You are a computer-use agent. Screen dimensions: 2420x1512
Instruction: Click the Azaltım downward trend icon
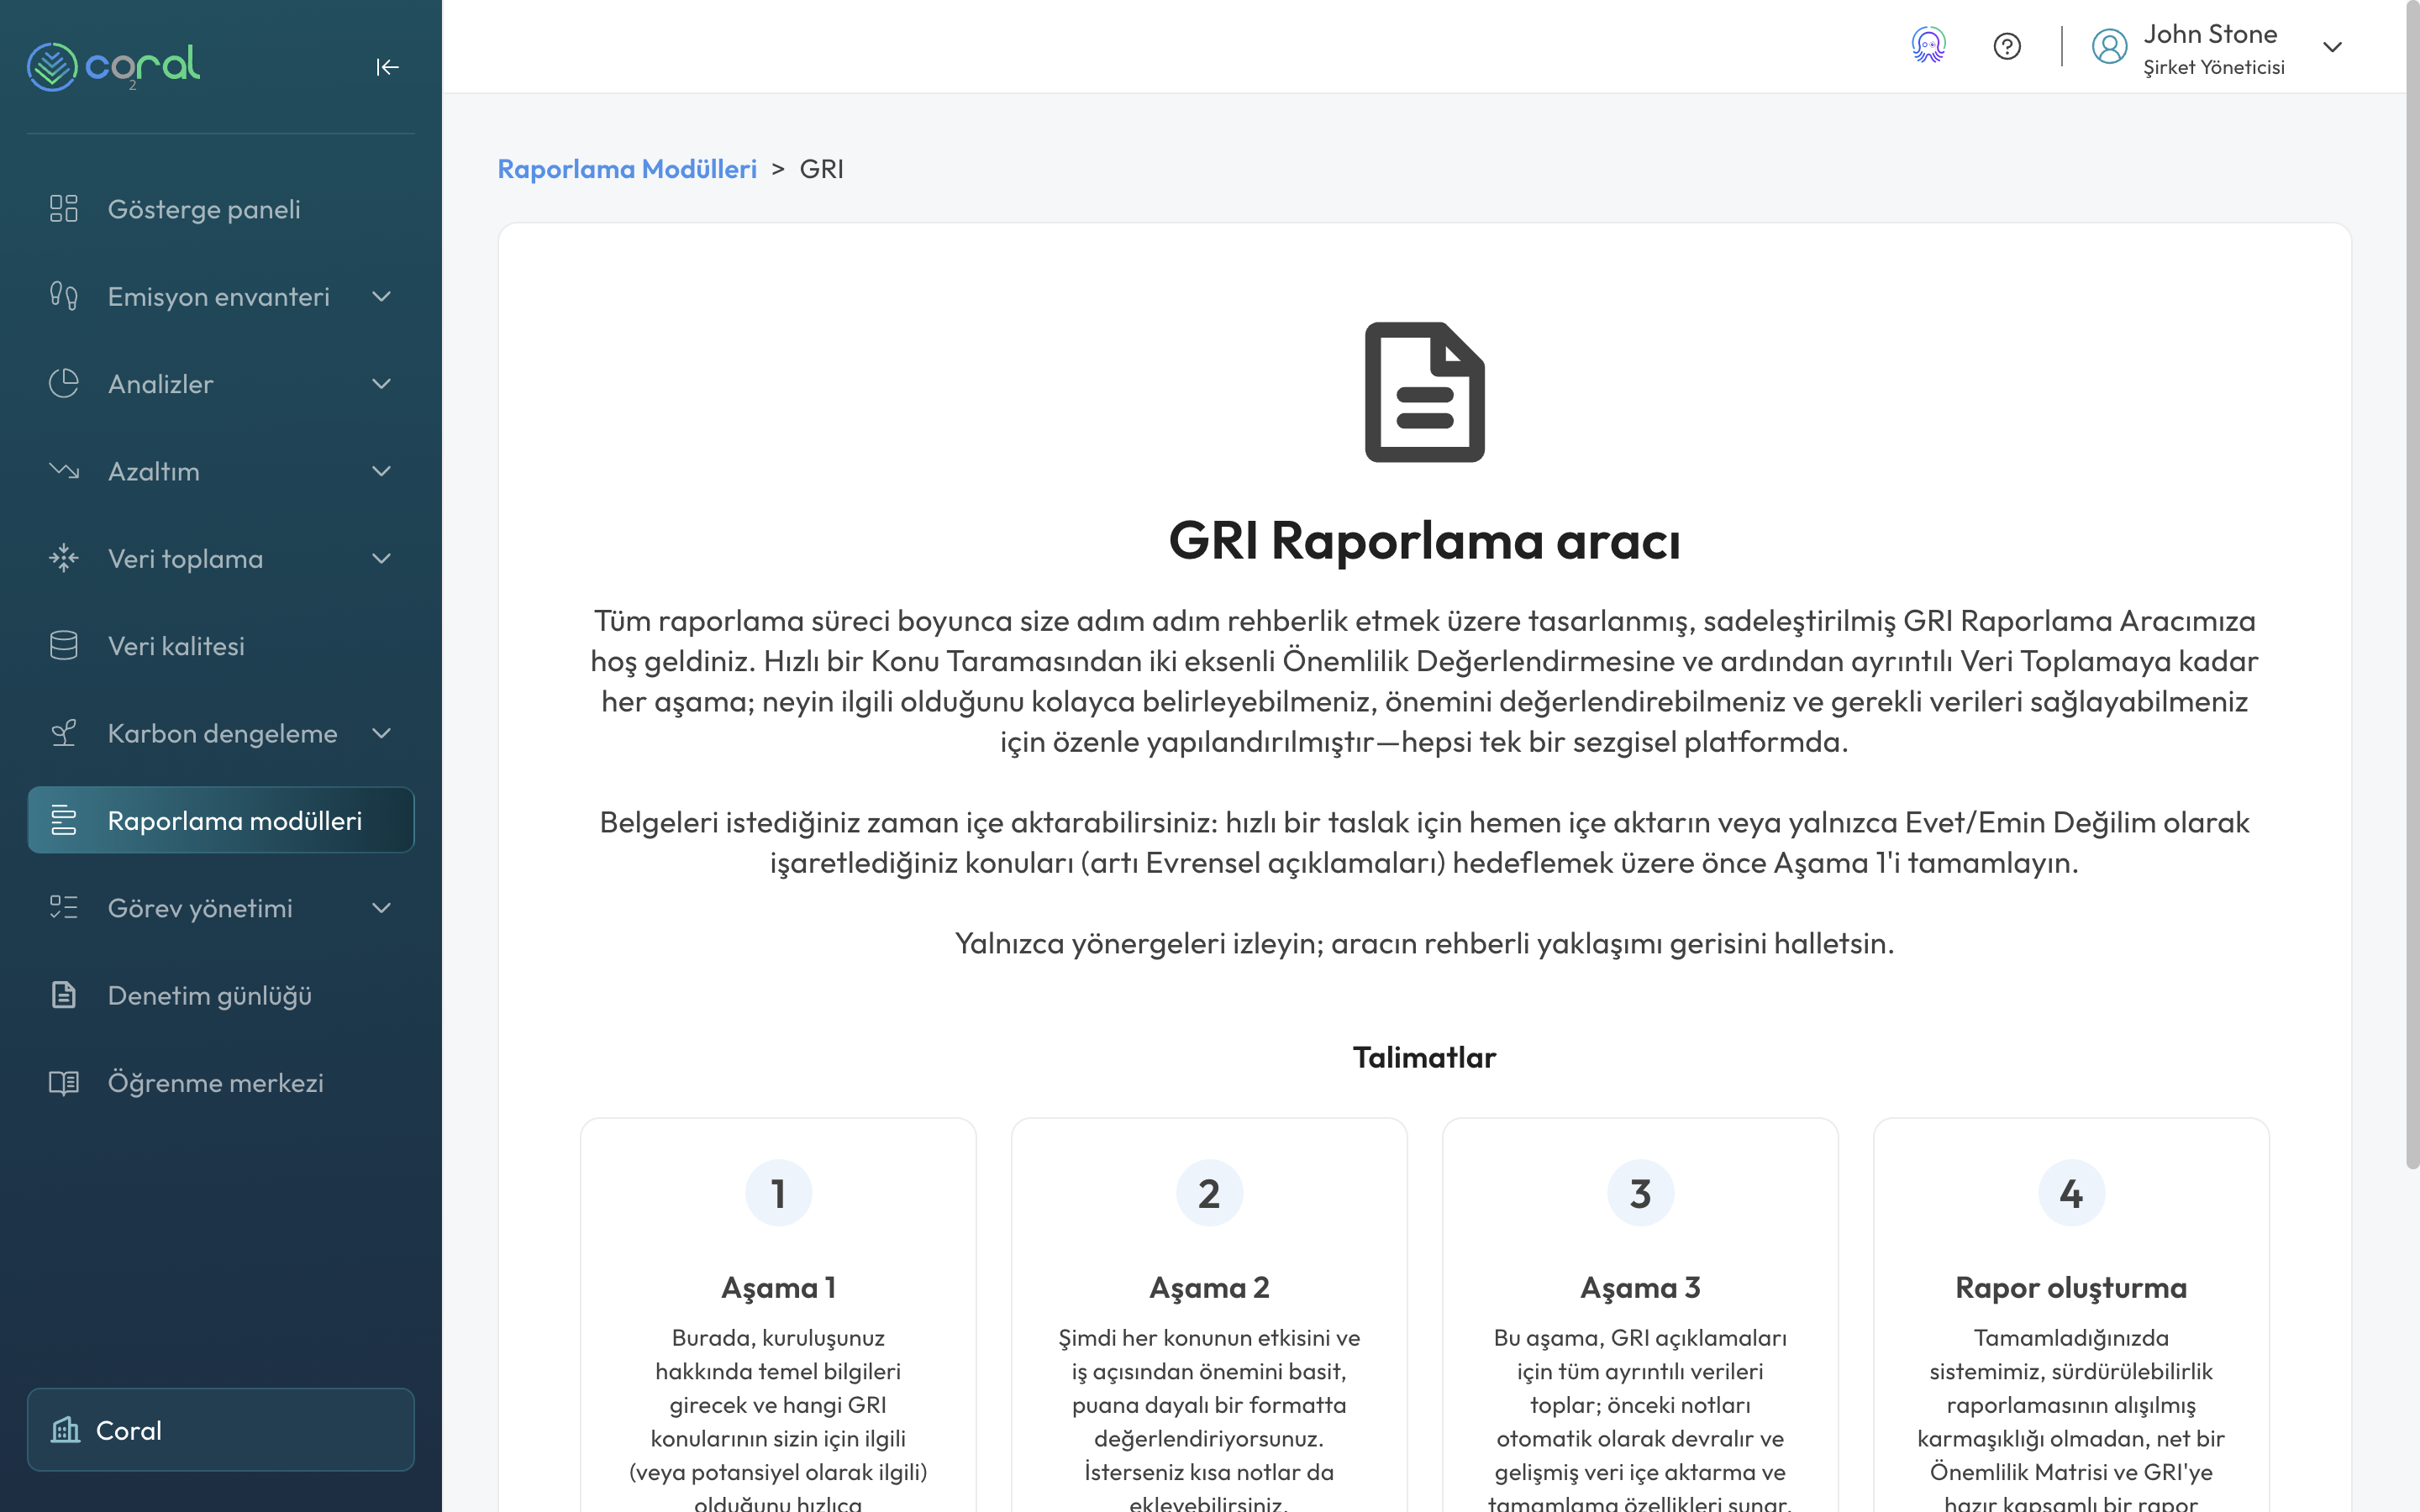(x=64, y=471)
